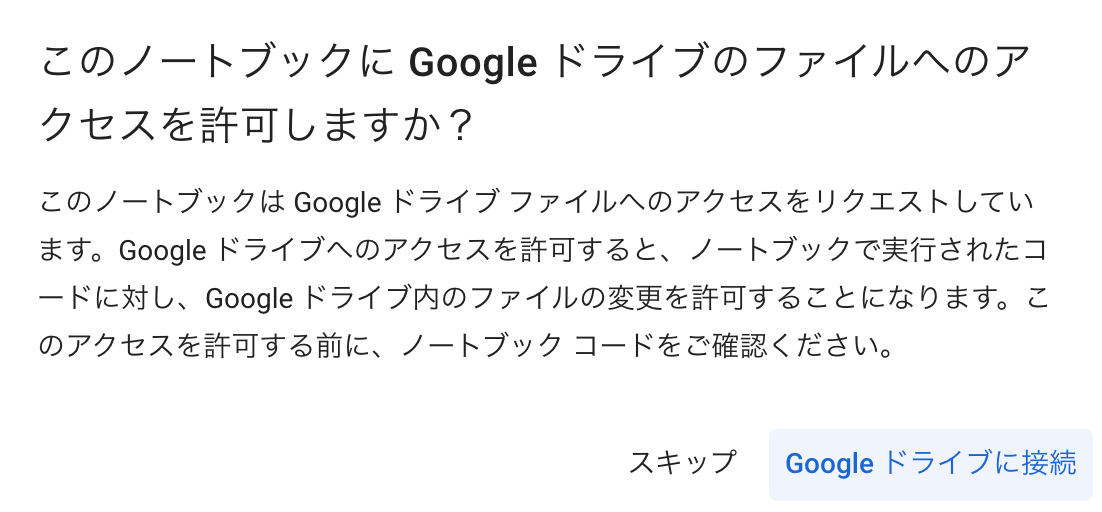Click the スキップ button
1102x512 pixels.
click(x=682, y=463)
